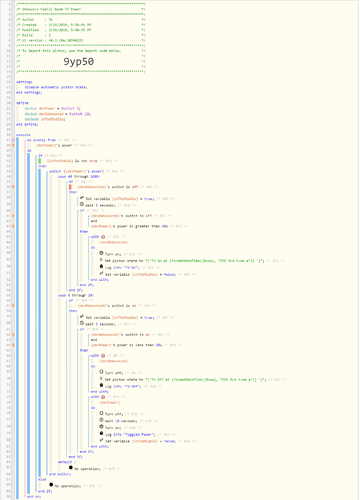Click the clock icon beside Wait 10 seconds
360x500 pixels.
tap(101, 420)
